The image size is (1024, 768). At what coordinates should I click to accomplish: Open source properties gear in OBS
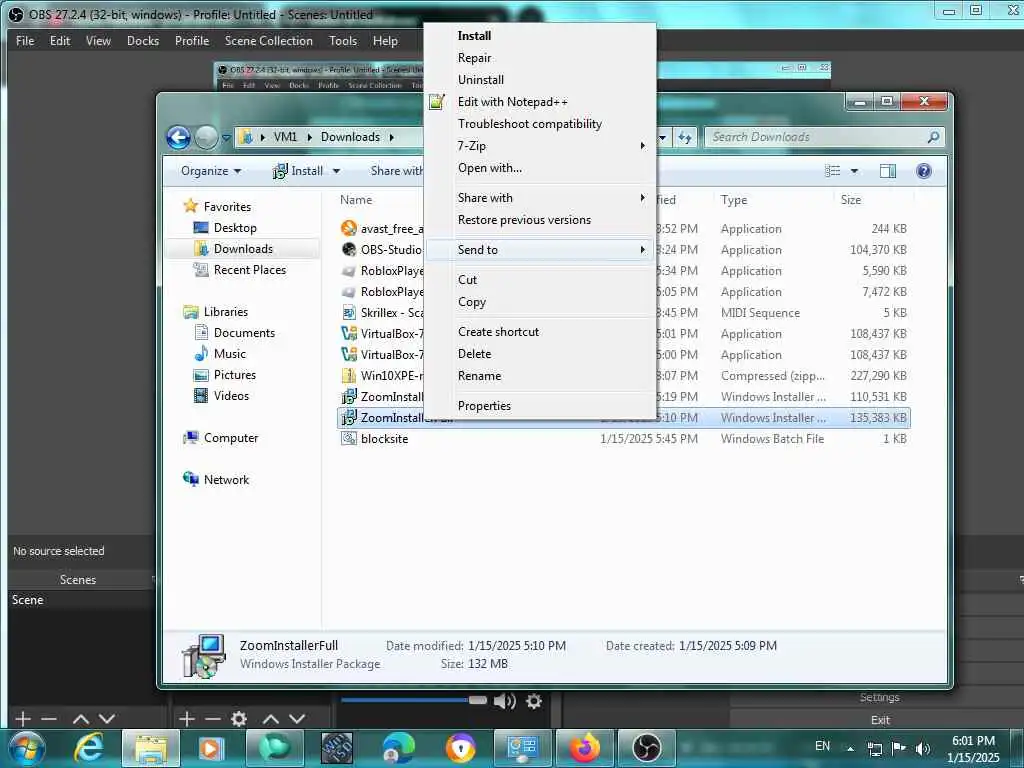point(239,719)
